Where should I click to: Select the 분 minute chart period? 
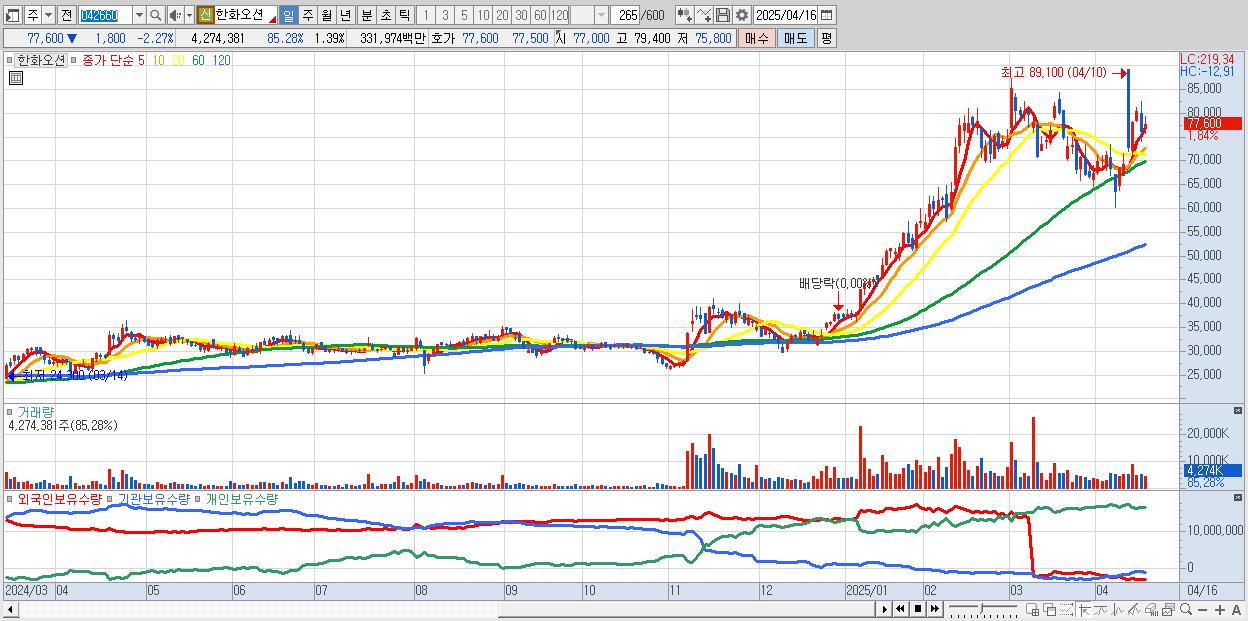click(x=366, y=15)
